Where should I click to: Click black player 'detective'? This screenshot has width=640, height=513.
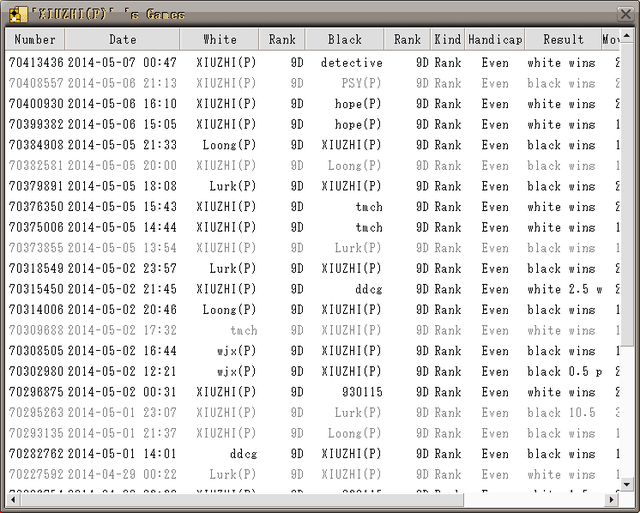[x=351, y=62]
